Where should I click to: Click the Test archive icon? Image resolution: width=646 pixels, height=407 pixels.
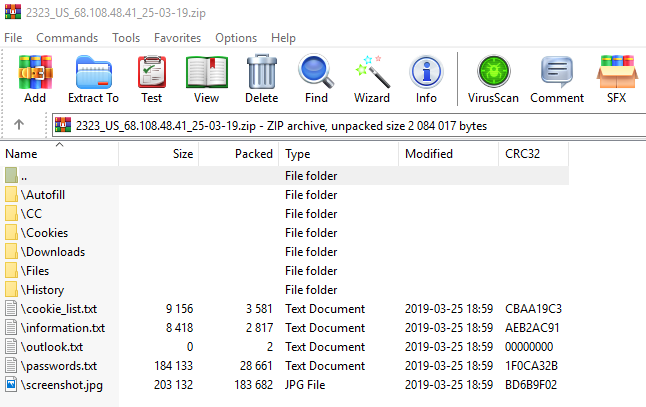point(152,73)
